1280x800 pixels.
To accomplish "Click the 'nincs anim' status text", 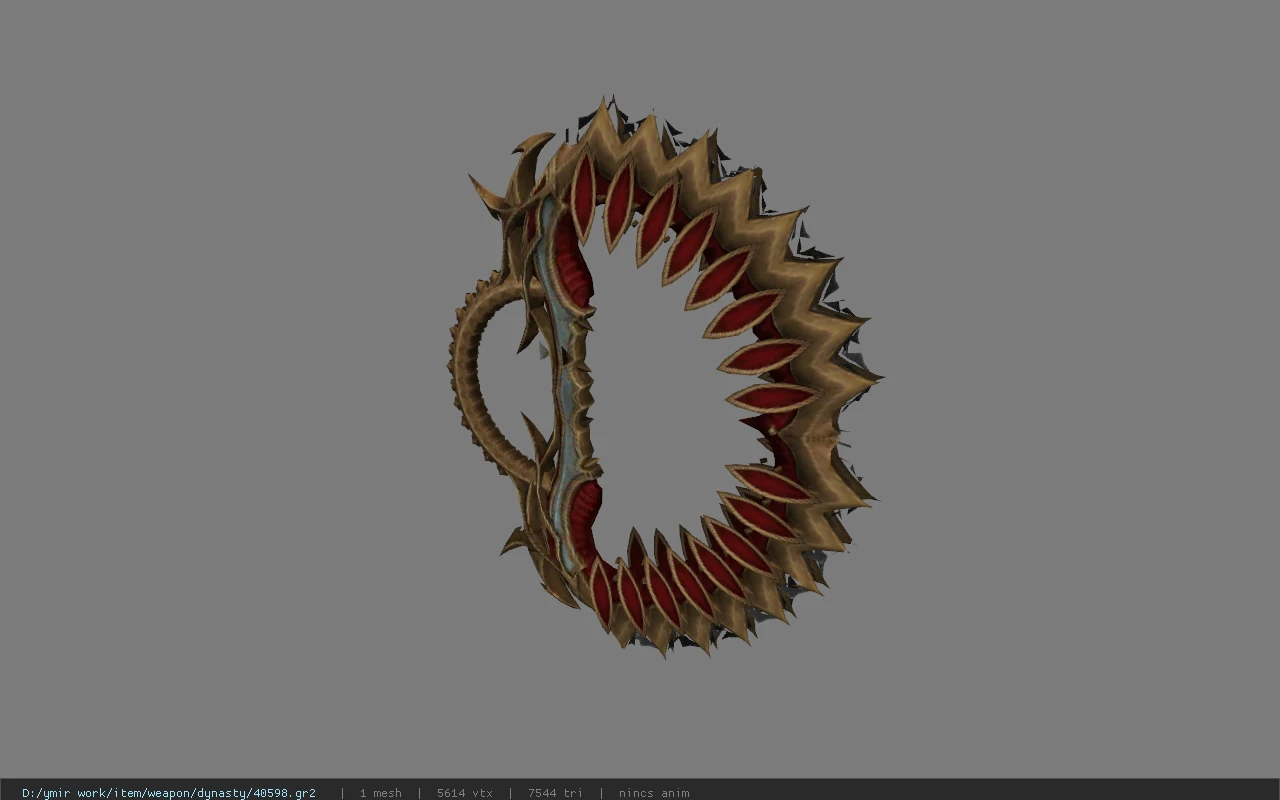I will 654,793.
